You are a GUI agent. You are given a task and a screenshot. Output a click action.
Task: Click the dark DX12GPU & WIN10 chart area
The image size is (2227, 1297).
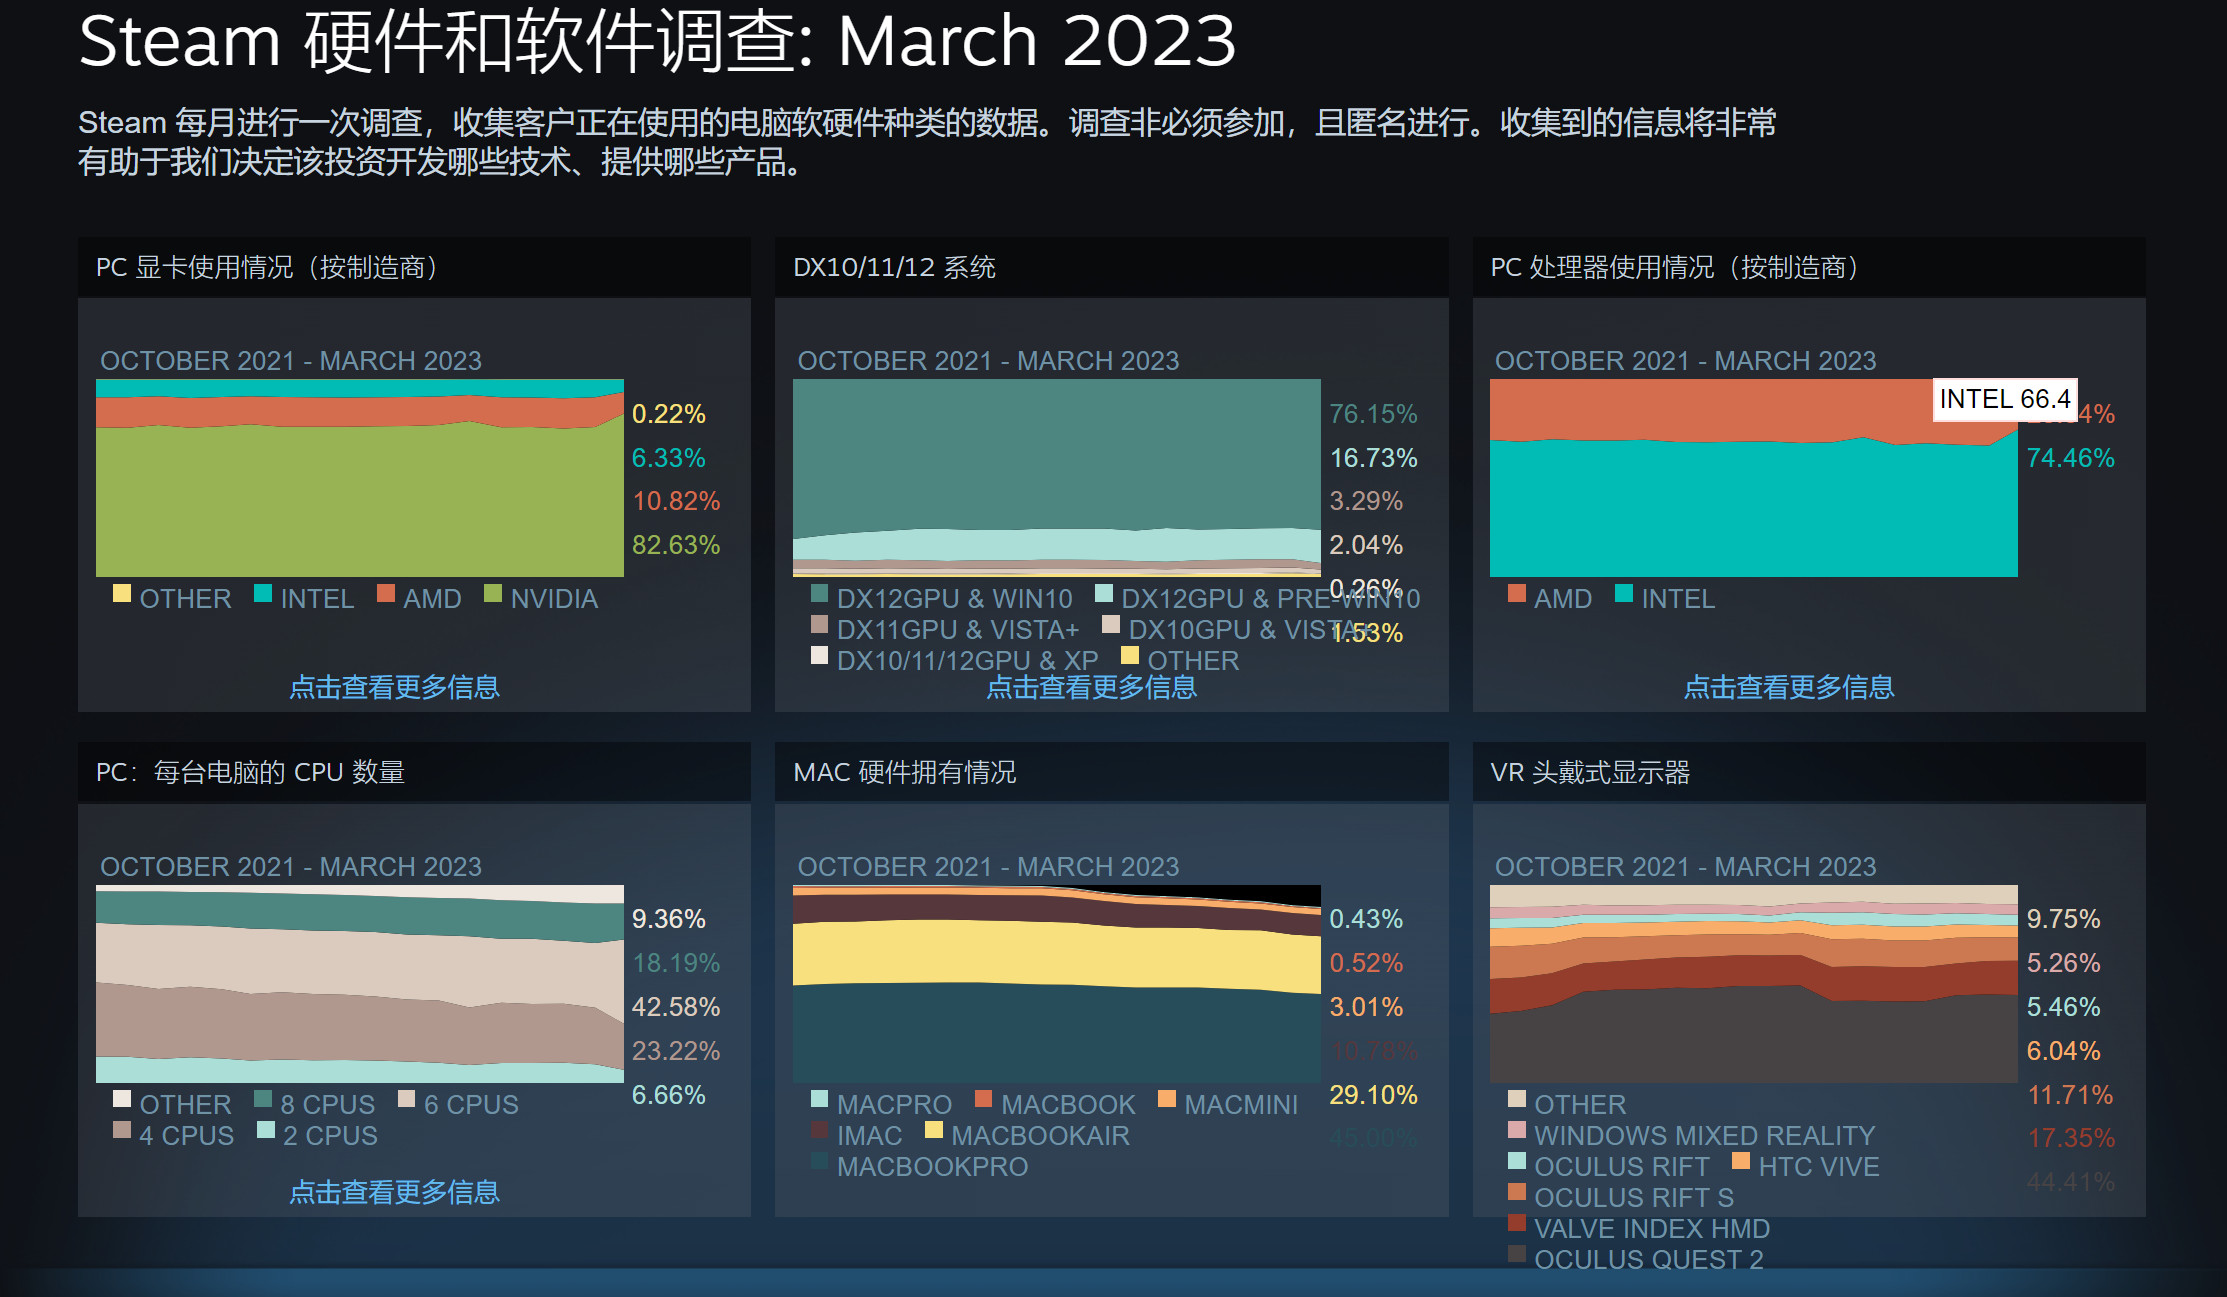1057,455
